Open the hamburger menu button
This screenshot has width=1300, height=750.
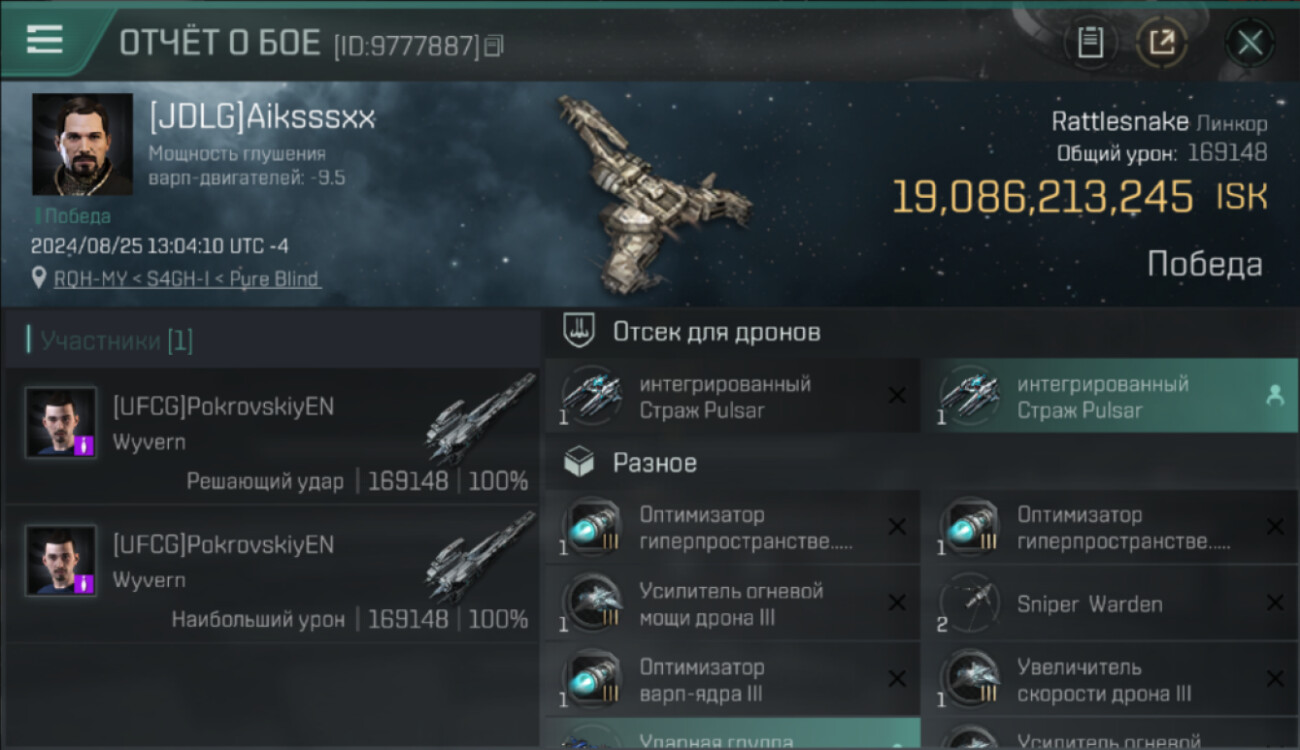(44, 40)
